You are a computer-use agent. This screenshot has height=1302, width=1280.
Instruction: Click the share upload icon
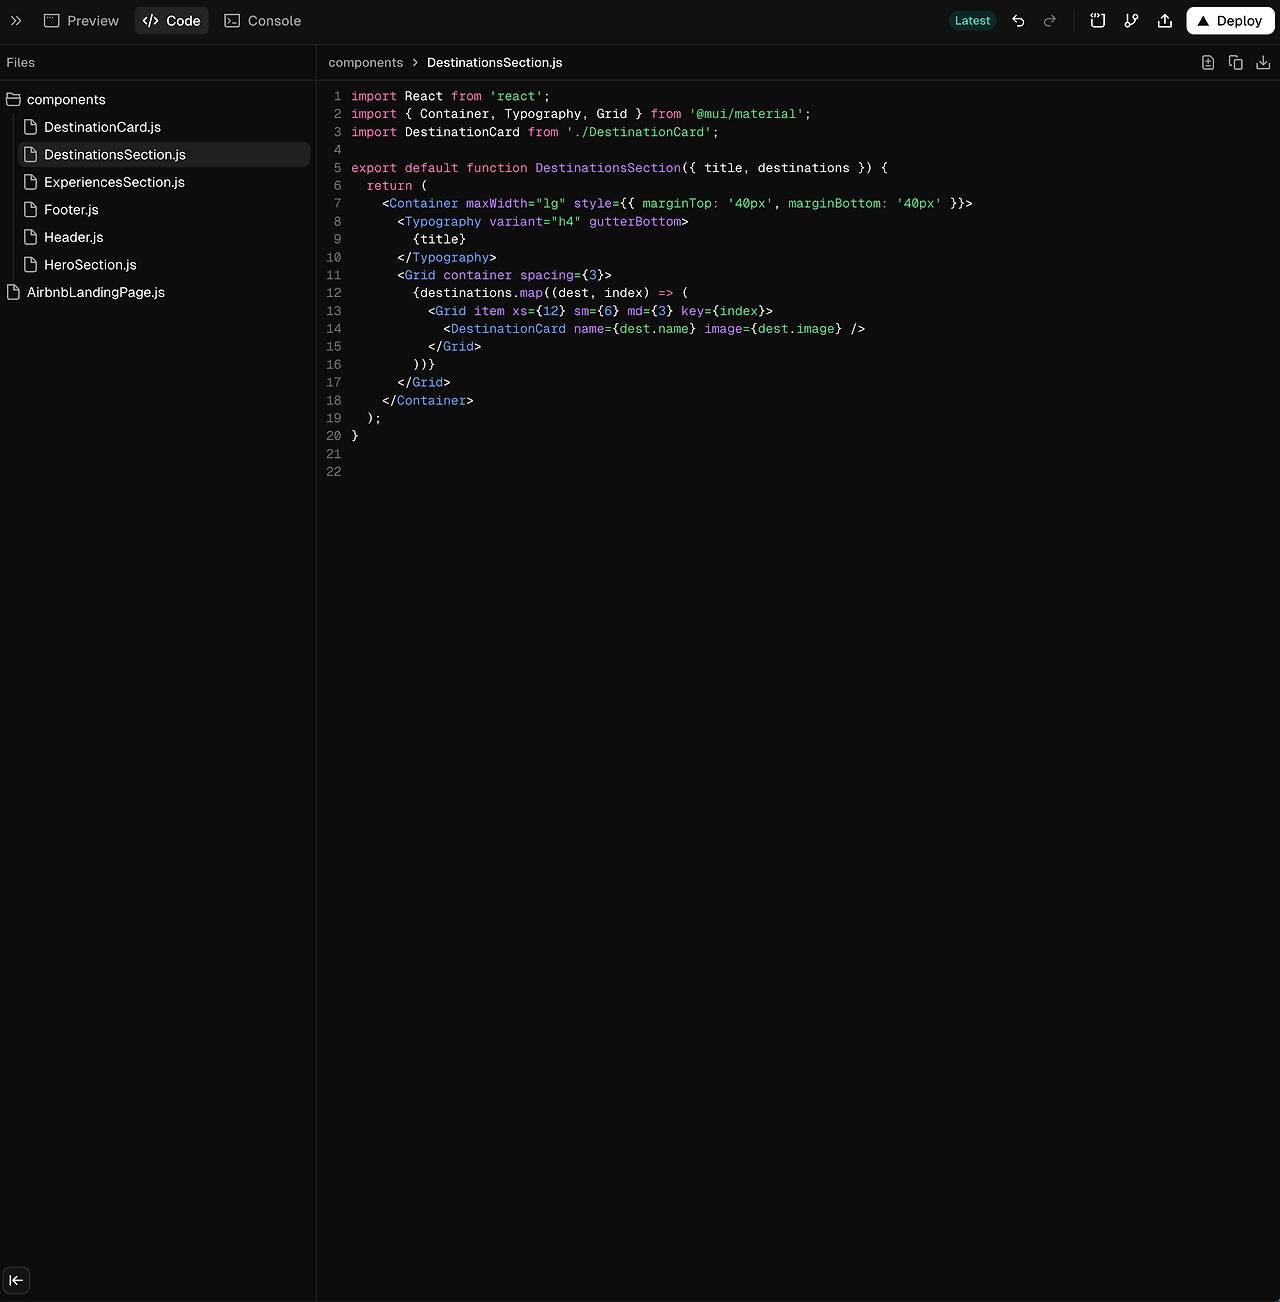click(x=1164, y=20)
